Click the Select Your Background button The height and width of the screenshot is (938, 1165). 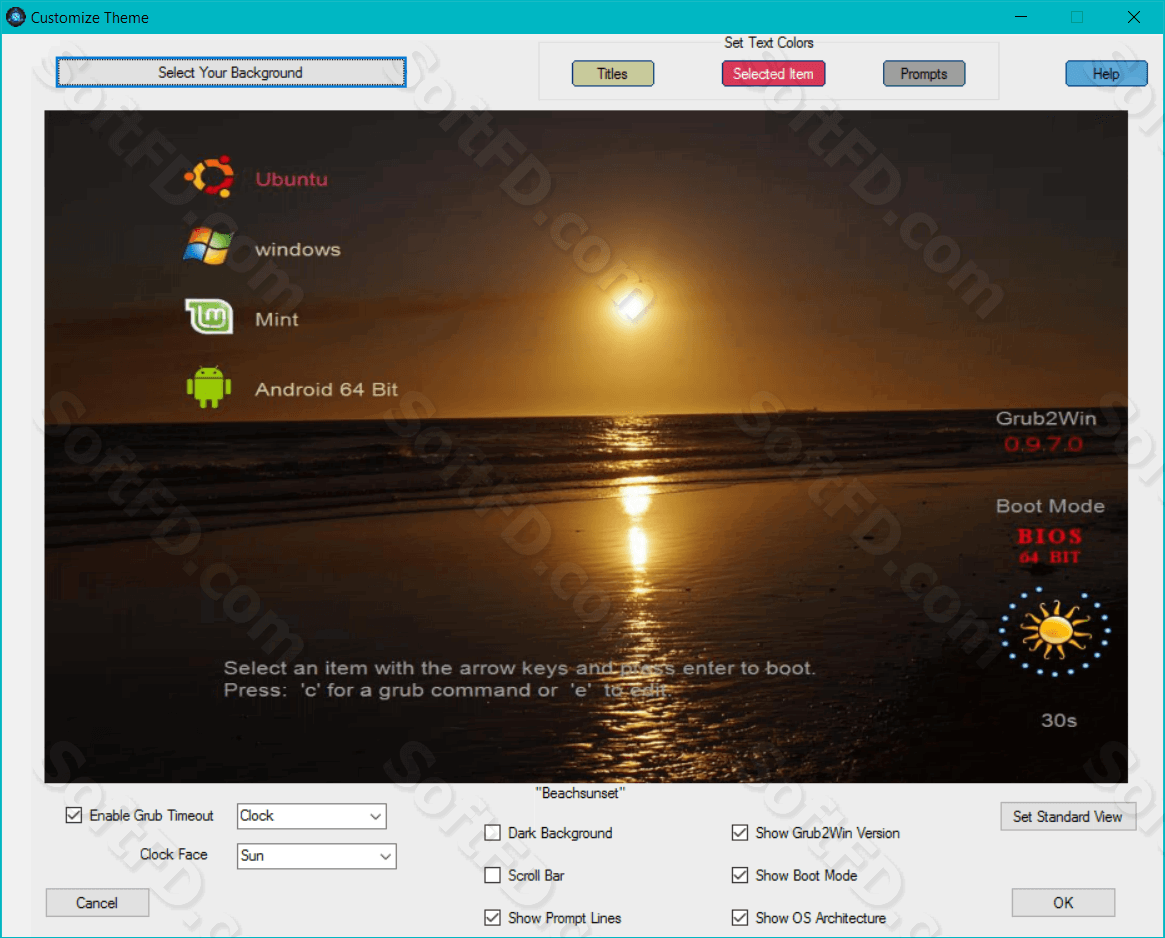[231, 73]
